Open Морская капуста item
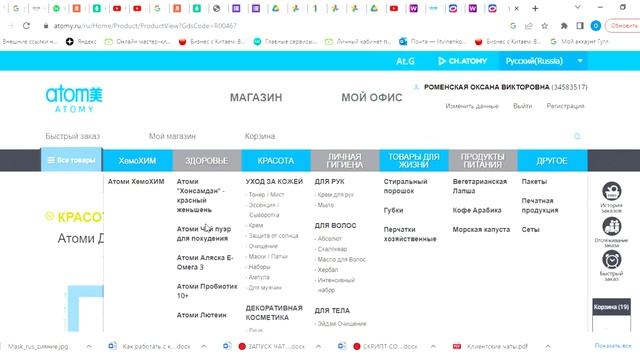The width and height of the screenshot is (640, 360). (481, 229)
